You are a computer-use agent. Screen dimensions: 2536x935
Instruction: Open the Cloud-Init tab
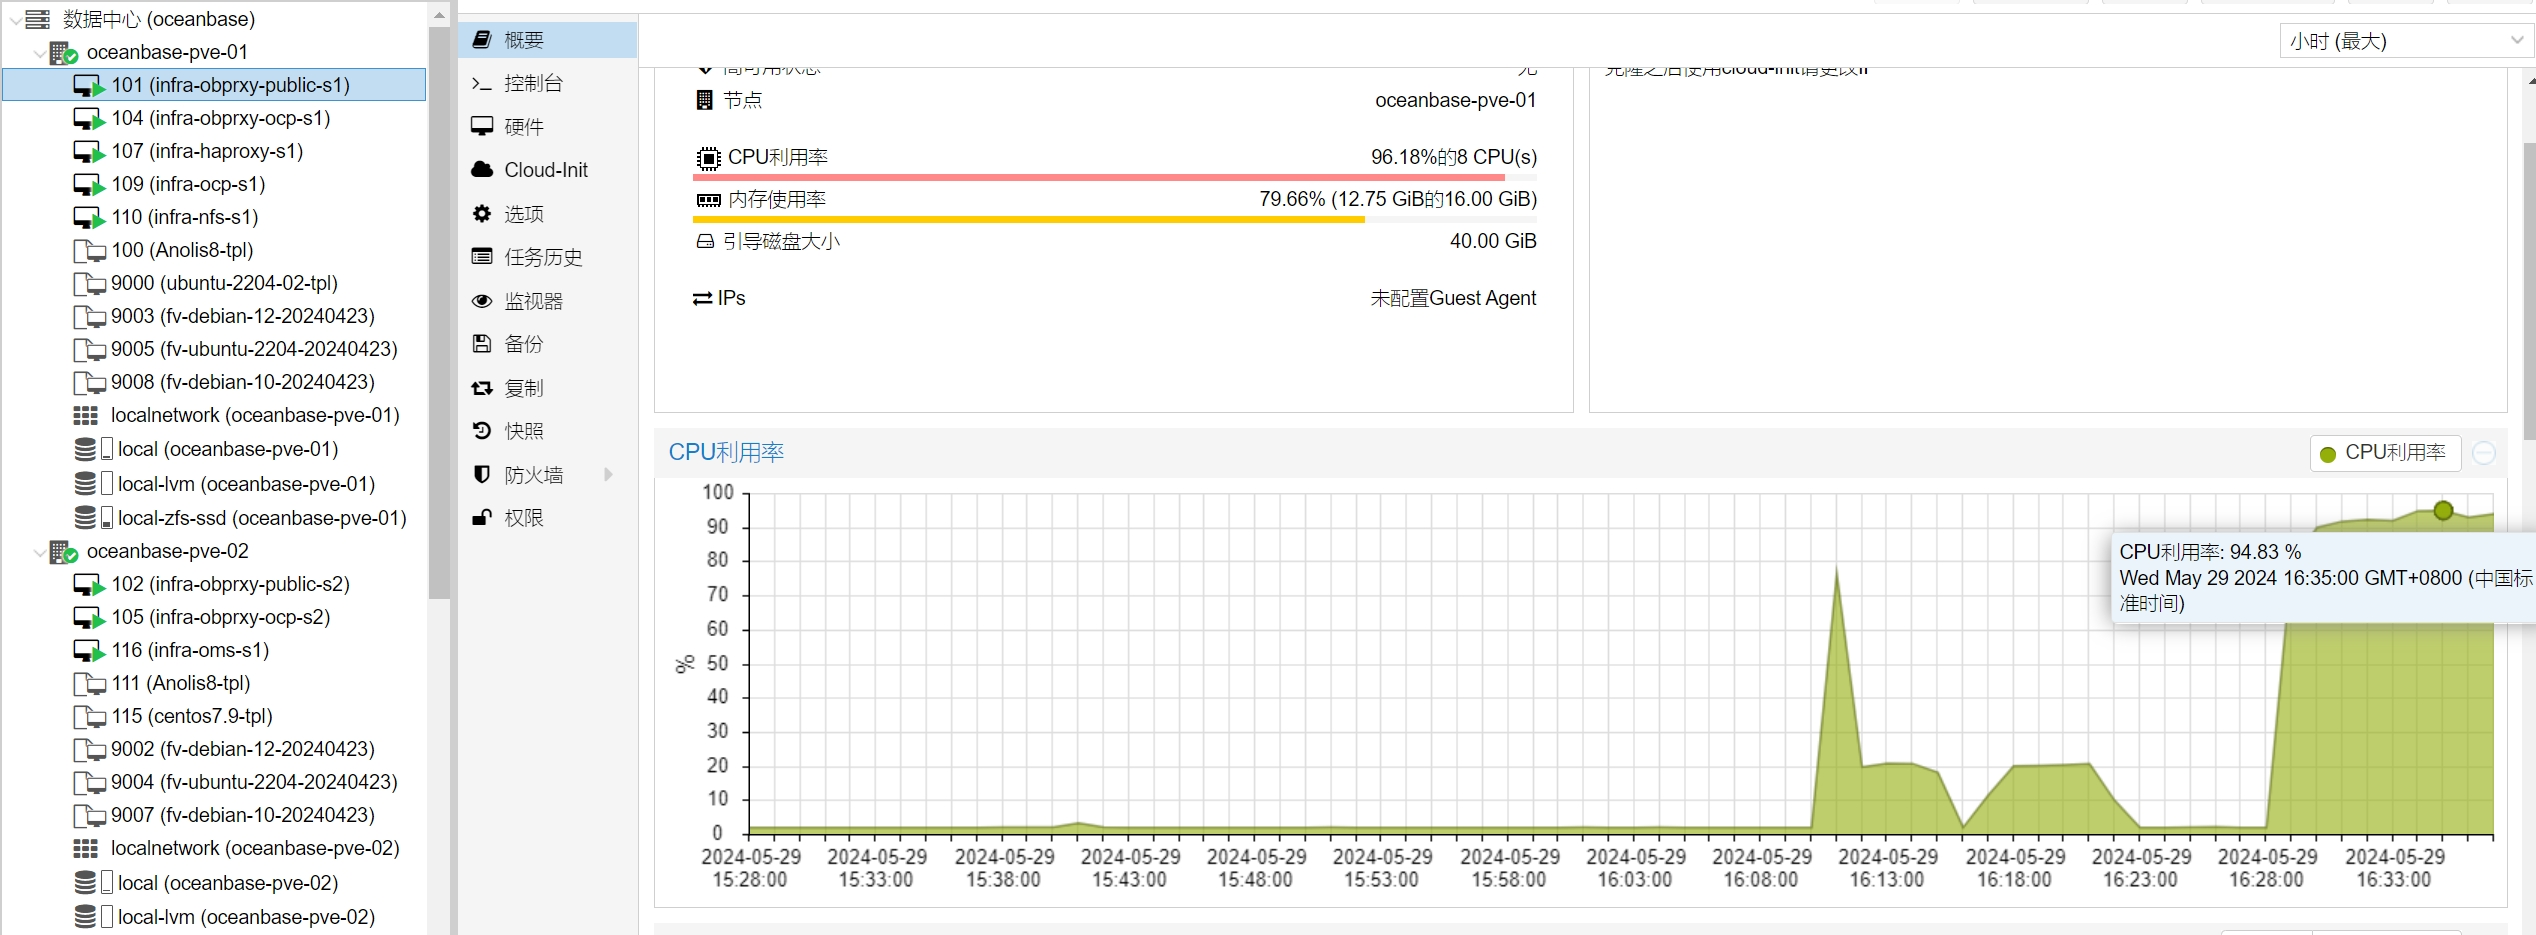548,170
